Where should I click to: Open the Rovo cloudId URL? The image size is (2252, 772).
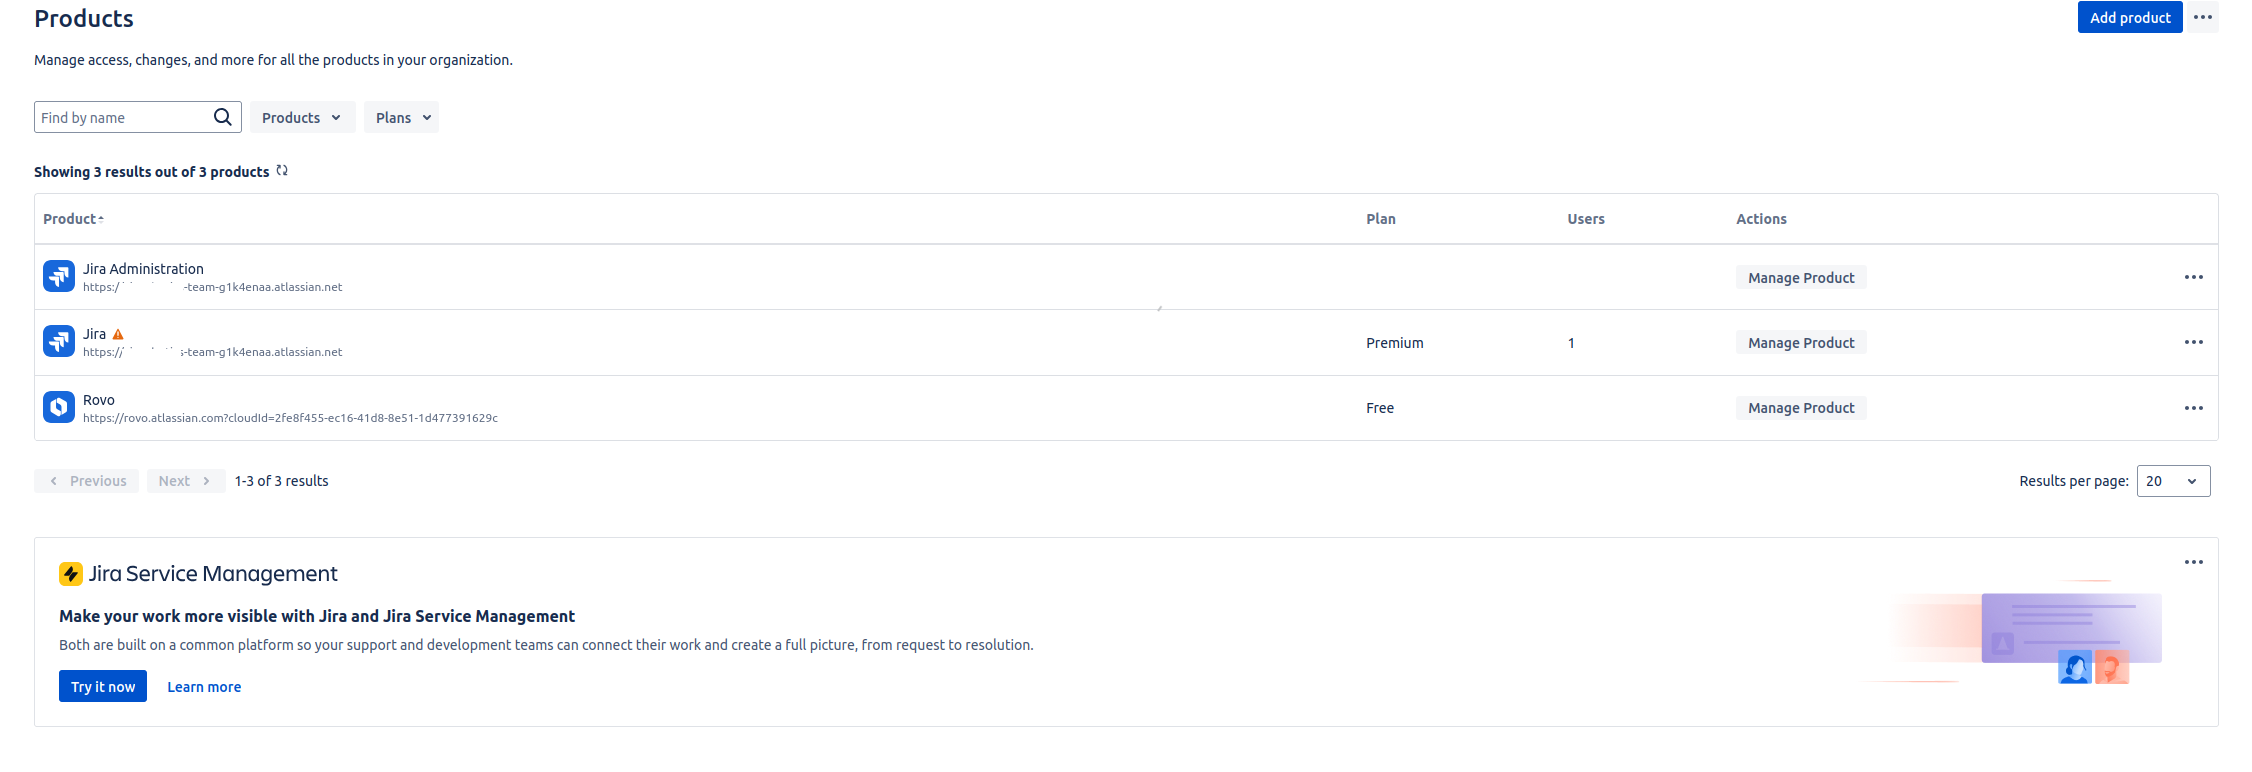coord(290,418)
